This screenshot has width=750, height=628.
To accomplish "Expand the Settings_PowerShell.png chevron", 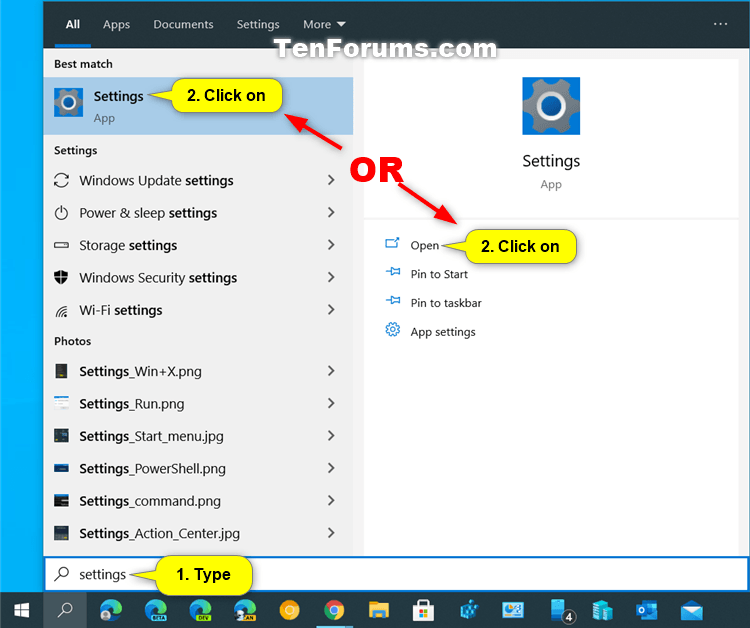I will (x=331, y=468).
